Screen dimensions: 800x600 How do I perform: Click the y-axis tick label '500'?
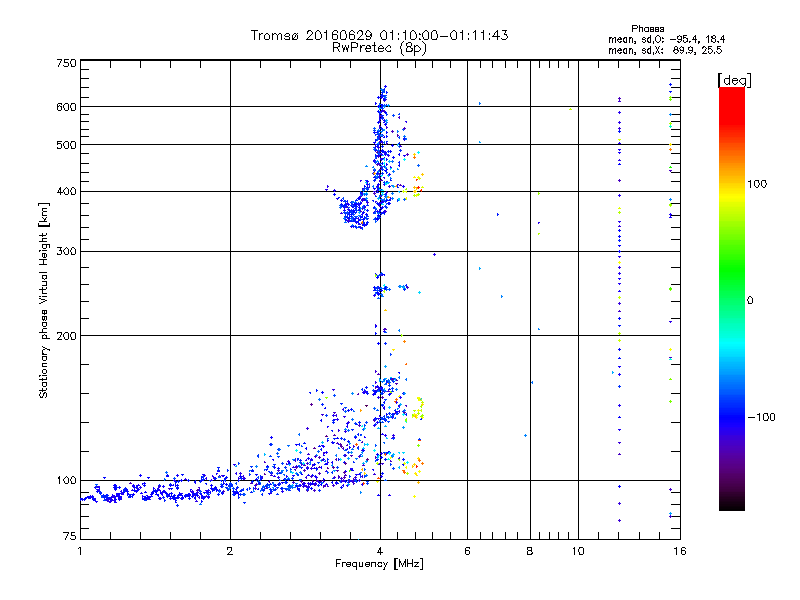click(66, 145)
